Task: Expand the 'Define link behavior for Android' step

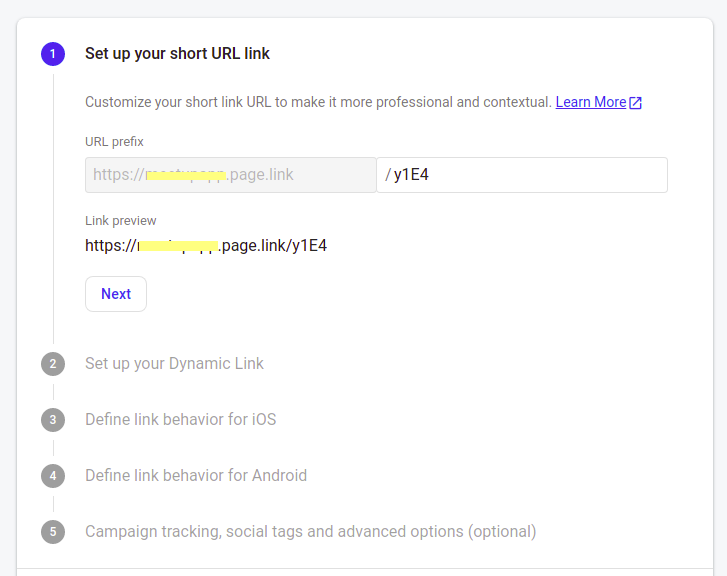Action: click(x=196, y=476)
